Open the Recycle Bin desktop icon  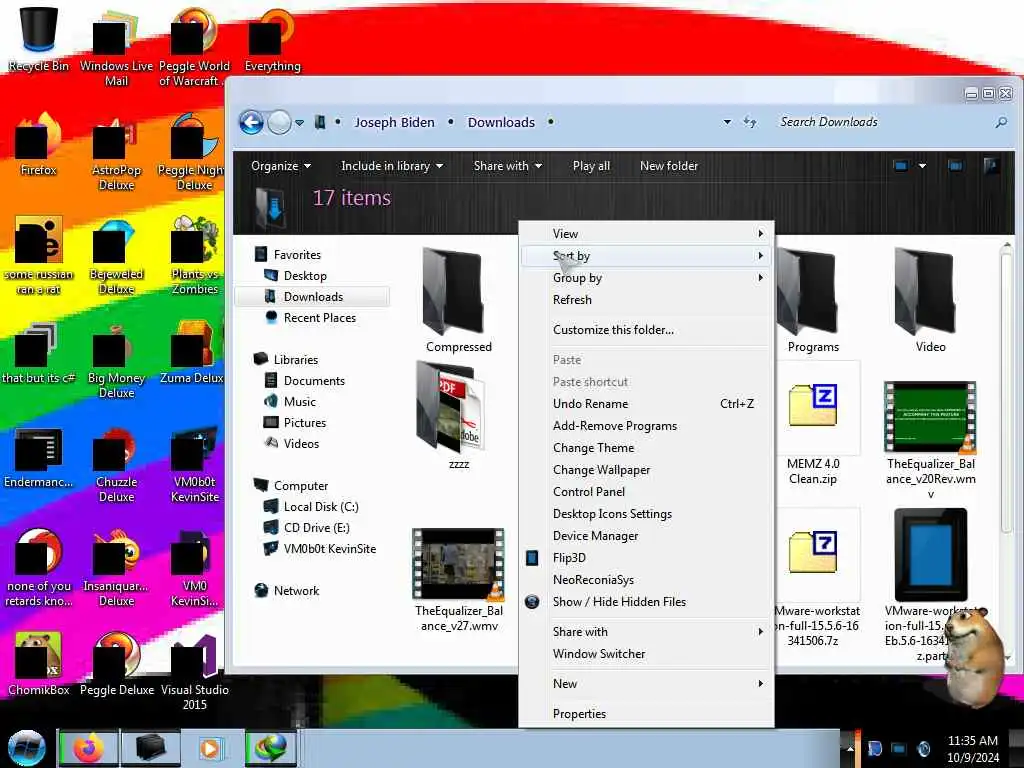point(39,39)
